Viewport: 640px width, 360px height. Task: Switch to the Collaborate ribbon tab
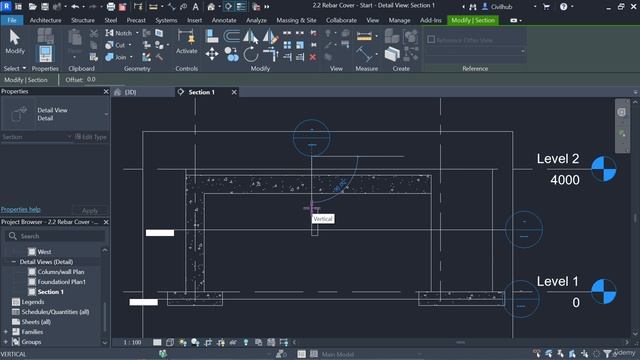(x=341, y=20)
